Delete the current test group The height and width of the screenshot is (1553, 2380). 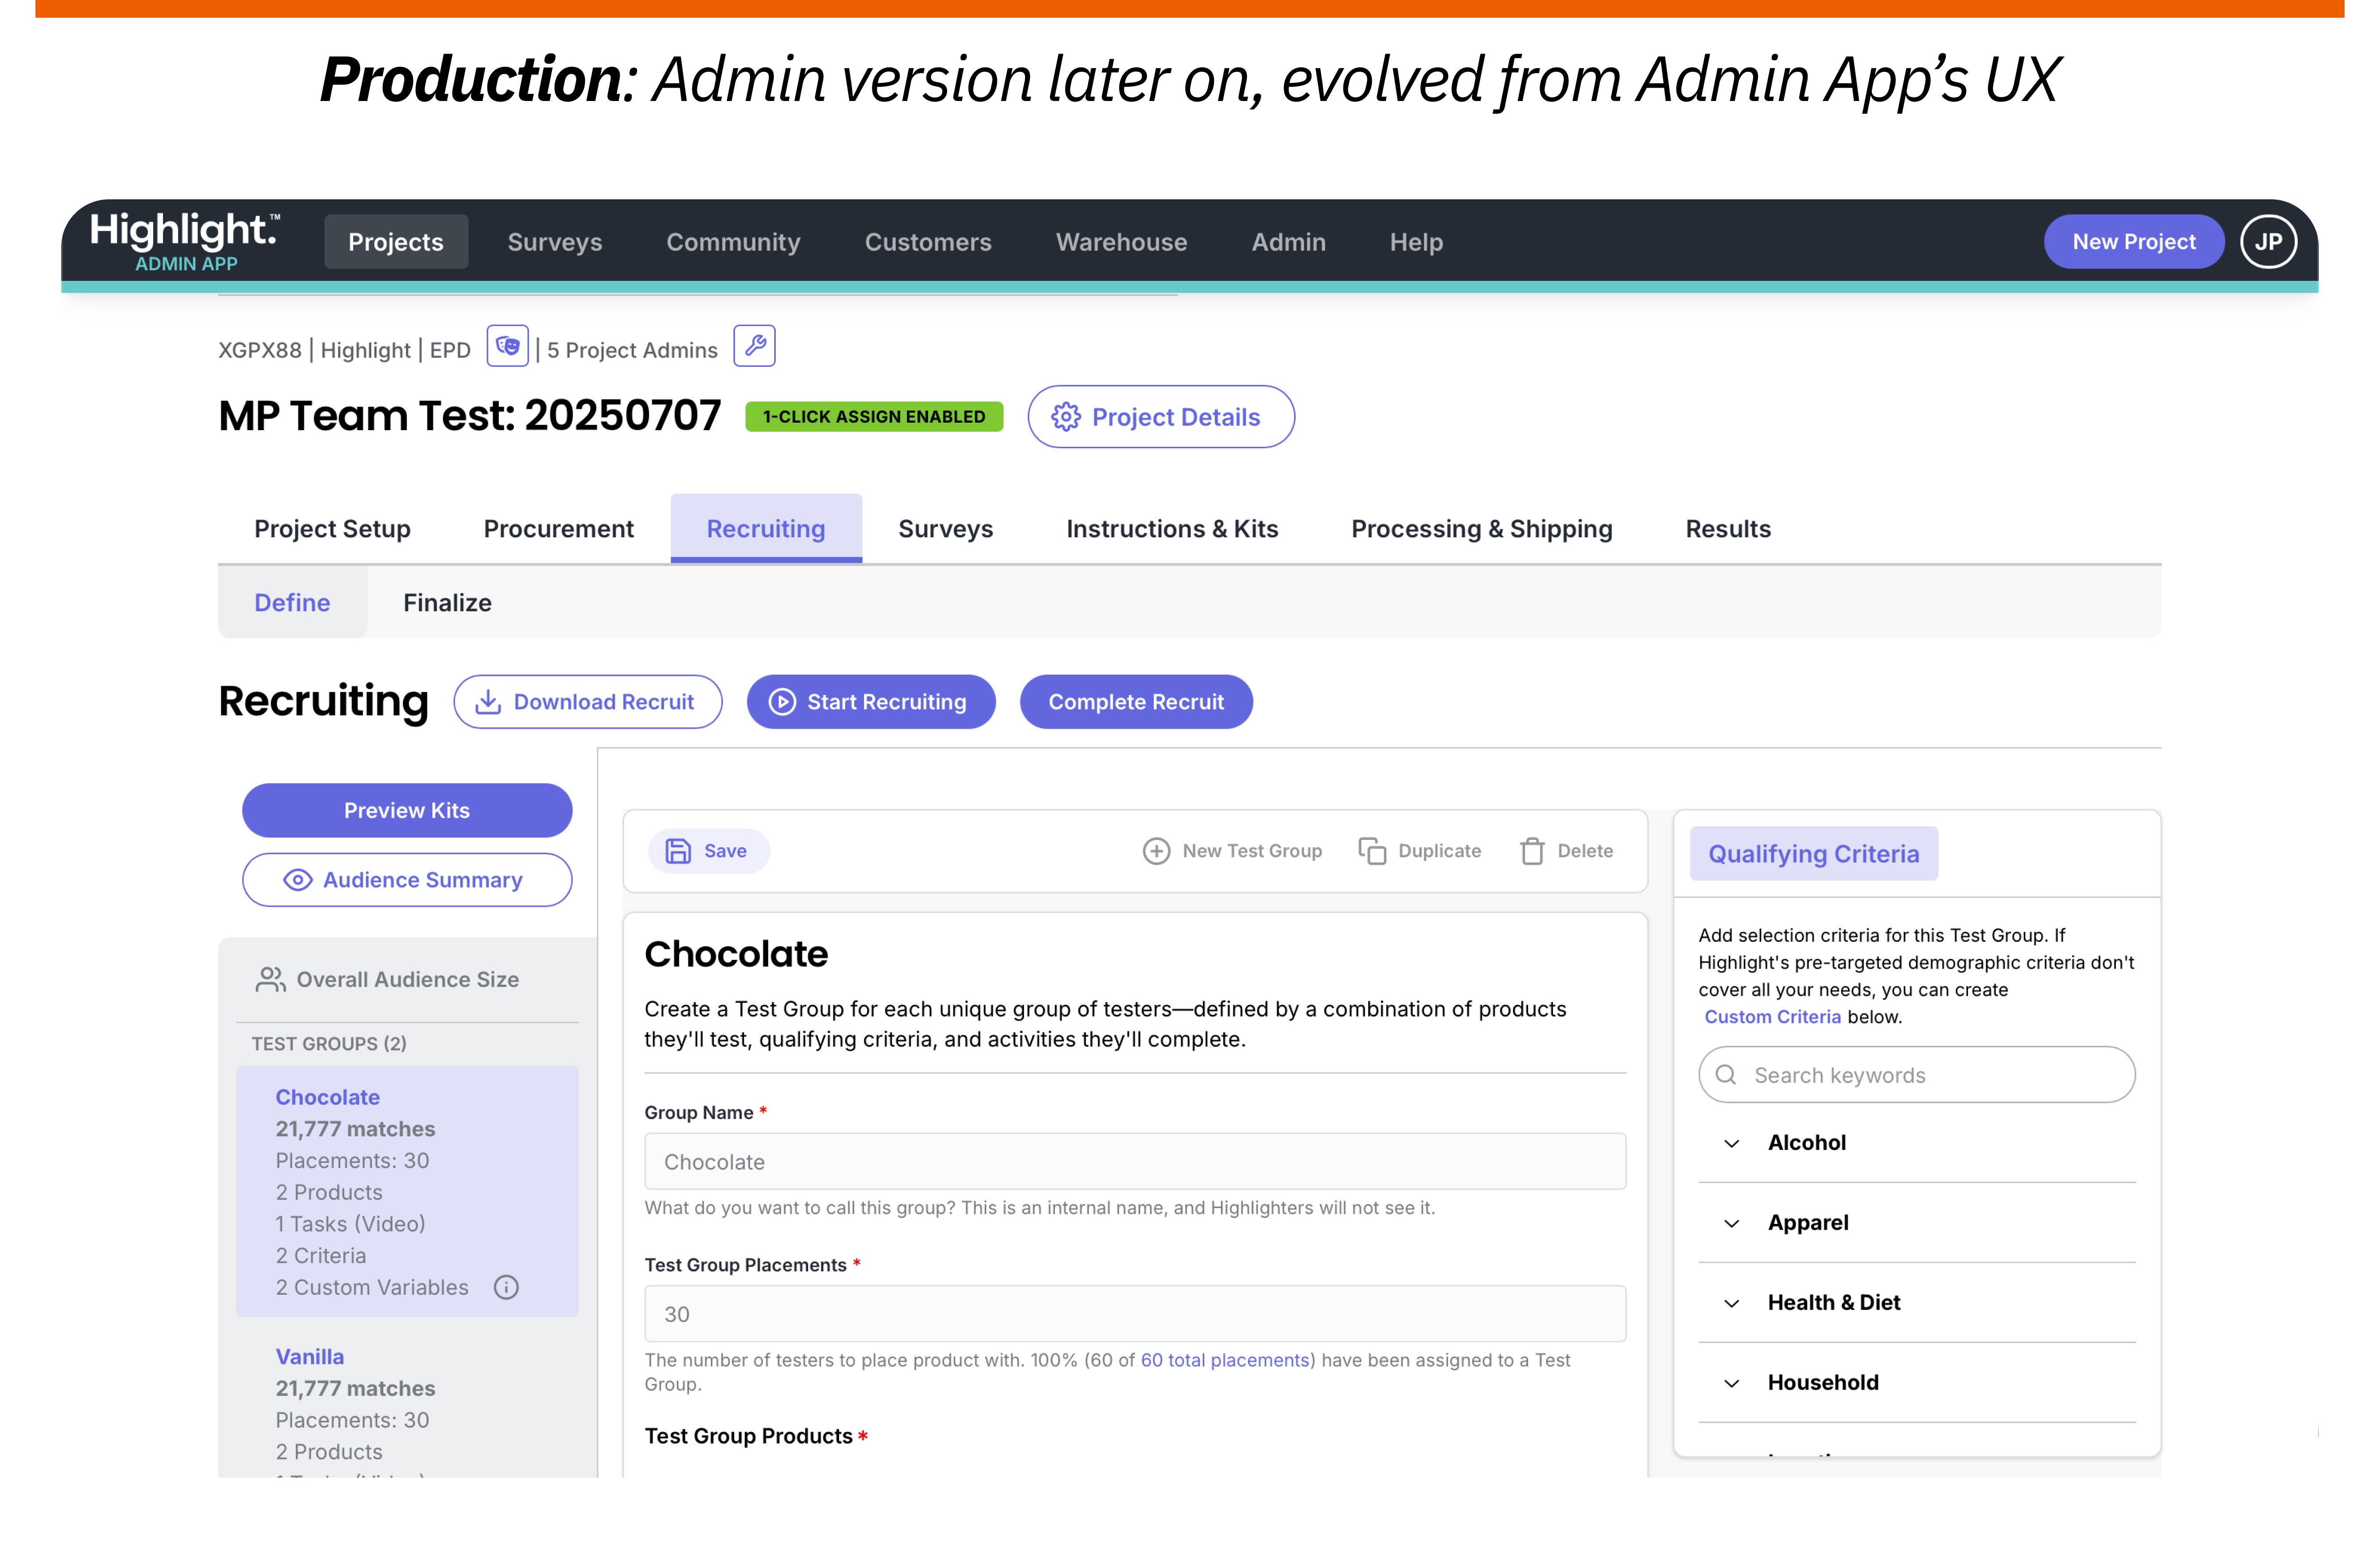pos(1566,851)
